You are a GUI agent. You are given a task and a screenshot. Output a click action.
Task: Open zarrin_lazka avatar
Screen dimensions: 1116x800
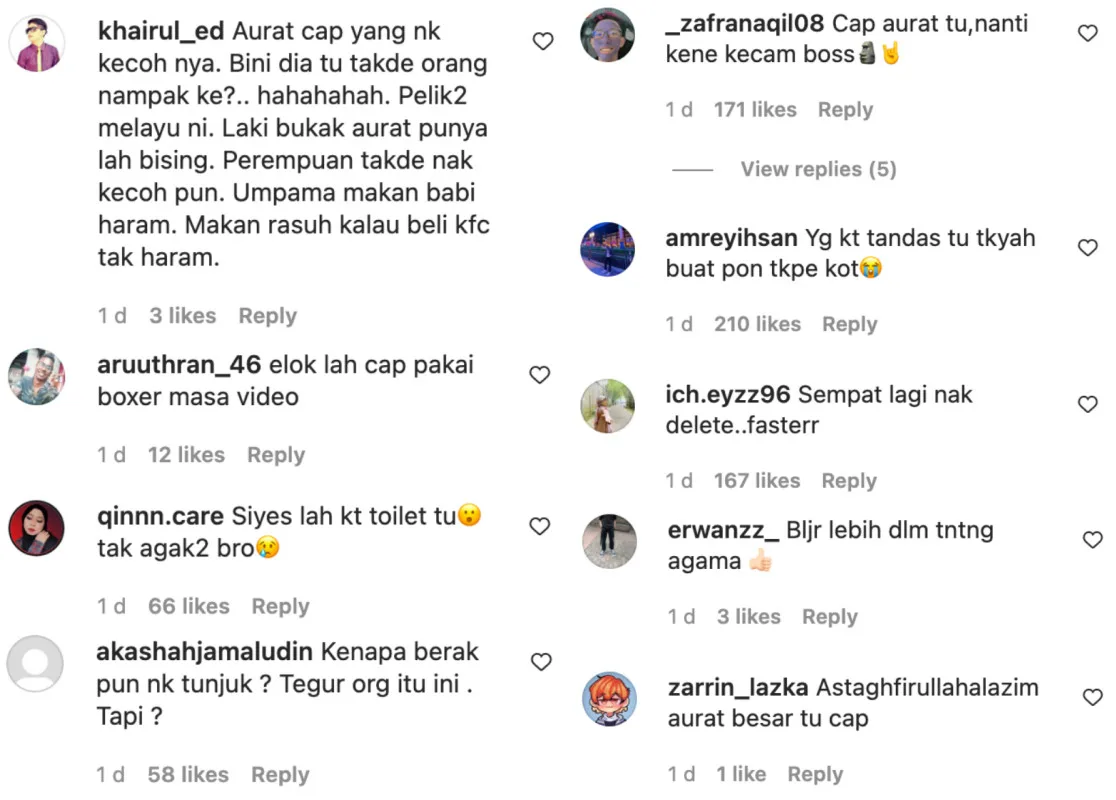tap(609, 698)
